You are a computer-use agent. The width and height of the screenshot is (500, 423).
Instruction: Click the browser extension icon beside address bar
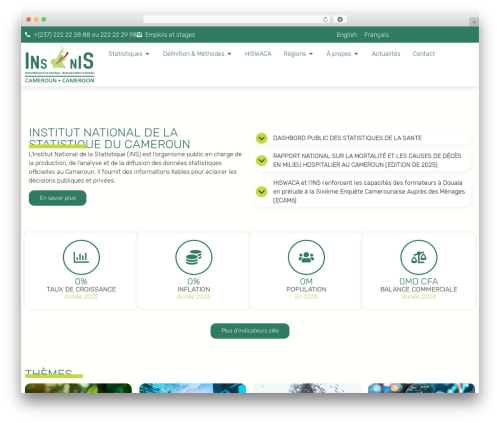340,20
